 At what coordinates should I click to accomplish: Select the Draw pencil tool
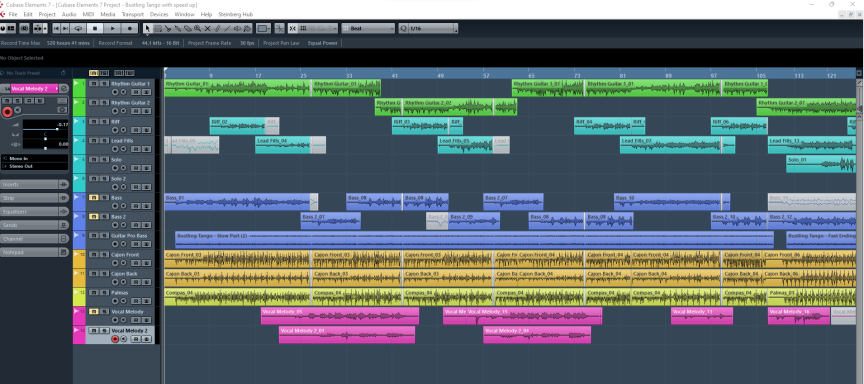(217, 28)
